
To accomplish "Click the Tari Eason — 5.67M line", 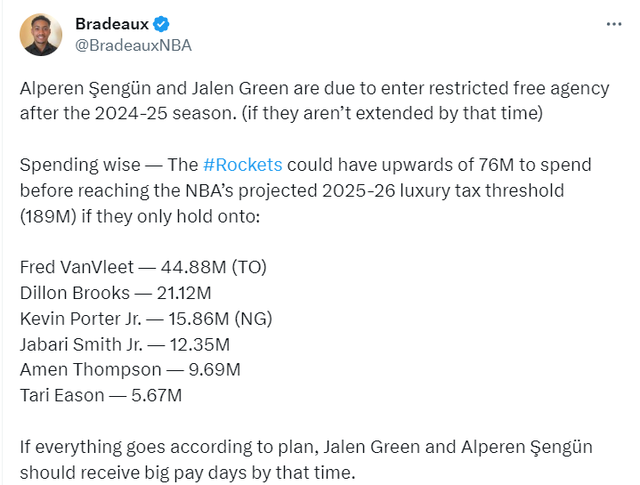I will (x=101, y=396).
